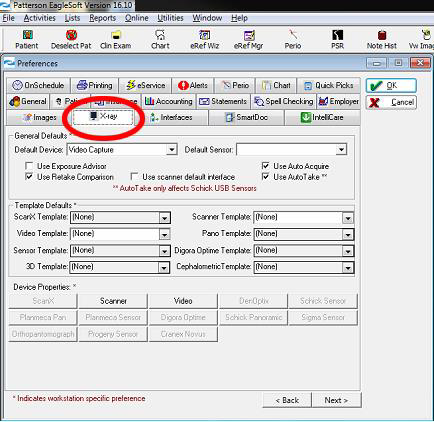Image resolution: width=434 pixels, height=422 pixels.
Task: Switch to the Interfaces preferences tab
Action: (171, 117)
